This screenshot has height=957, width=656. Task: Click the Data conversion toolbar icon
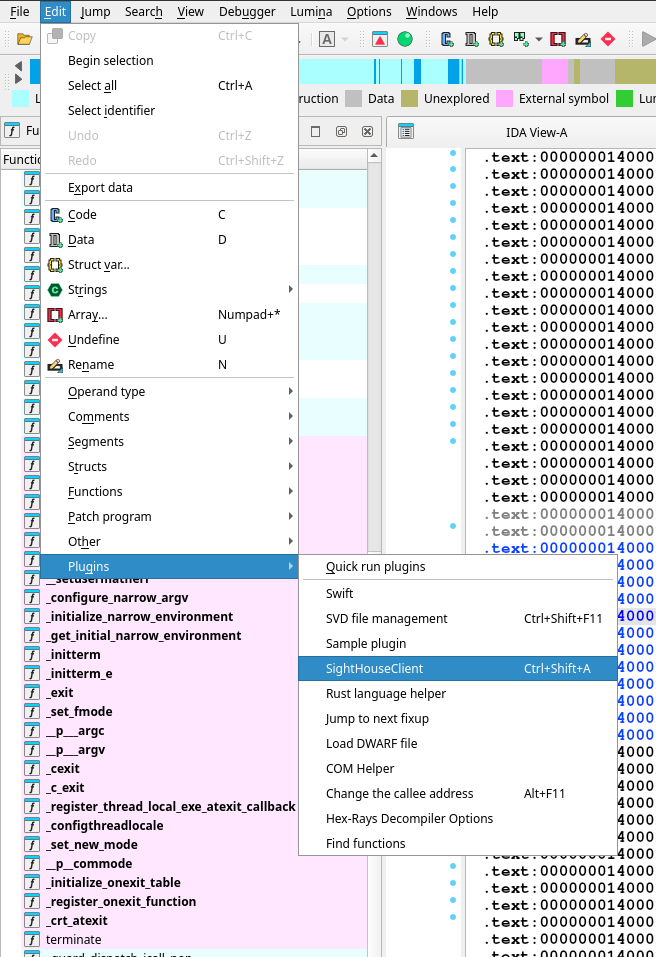click(x=472, y=40)
